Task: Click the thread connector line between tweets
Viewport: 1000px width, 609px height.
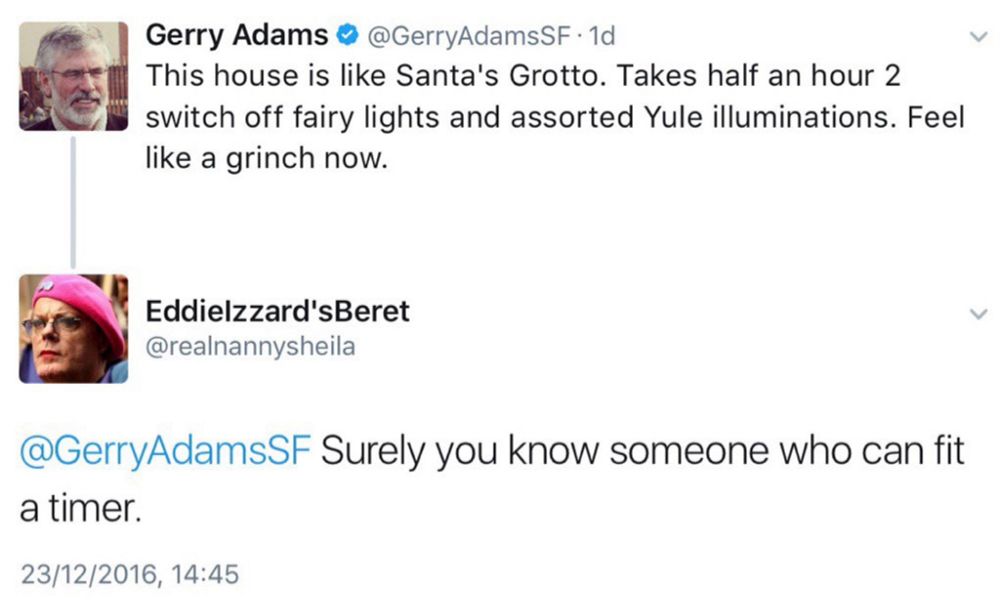Action: coord(73,200)
